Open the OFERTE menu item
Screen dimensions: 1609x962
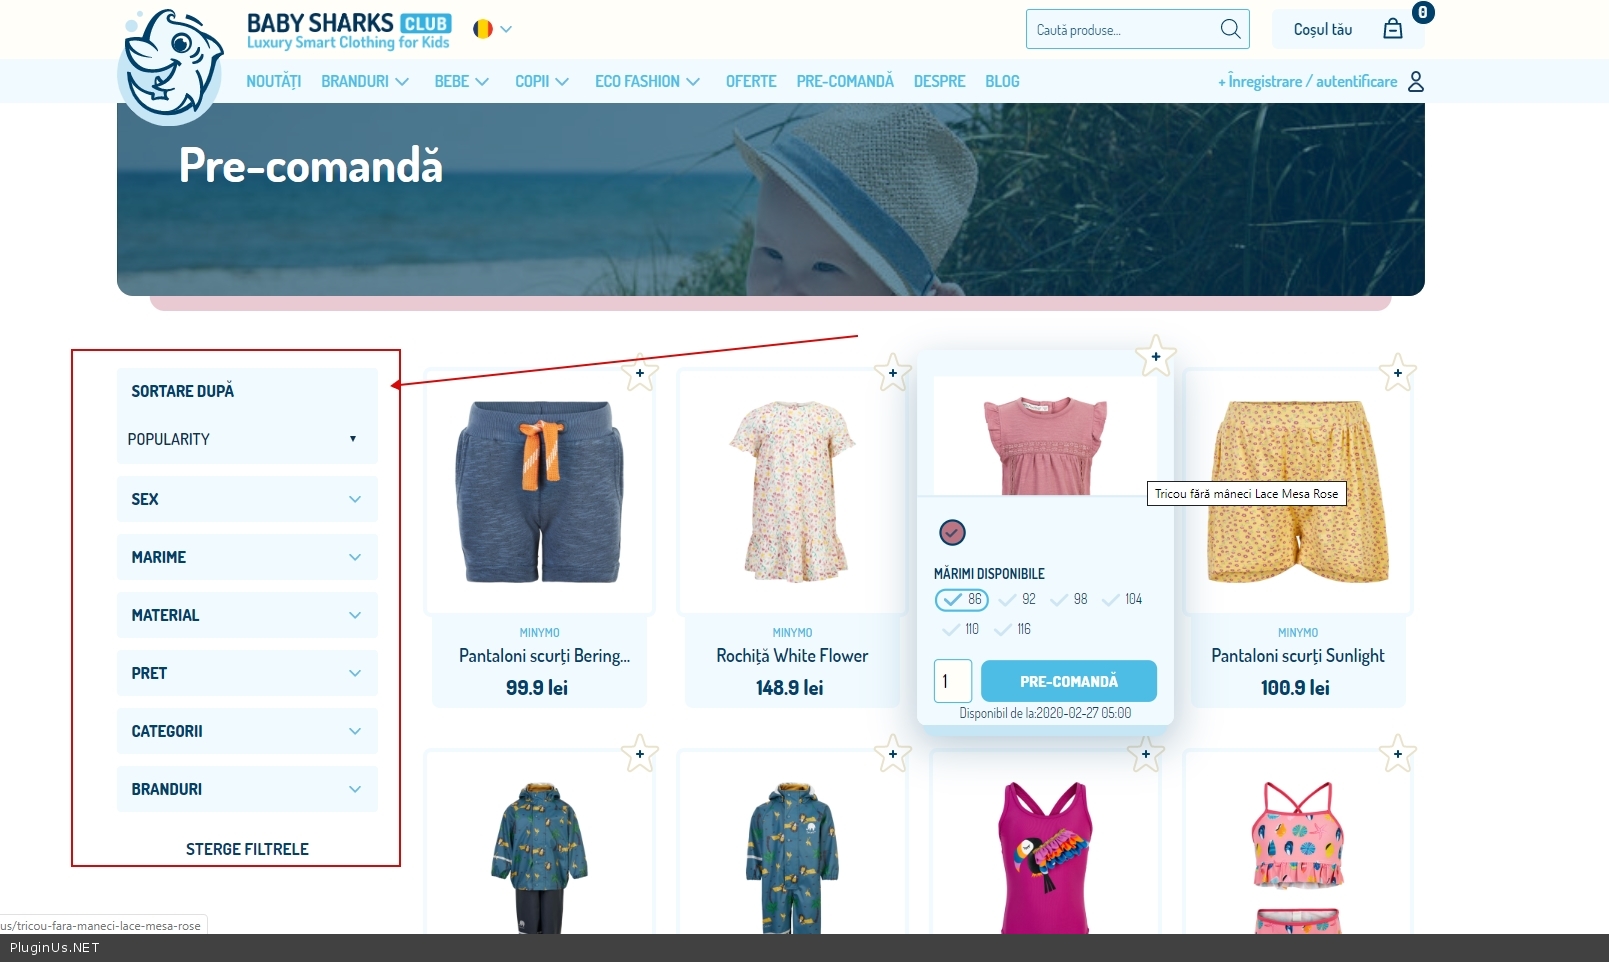pyautogui.click(x=751, y=81)
